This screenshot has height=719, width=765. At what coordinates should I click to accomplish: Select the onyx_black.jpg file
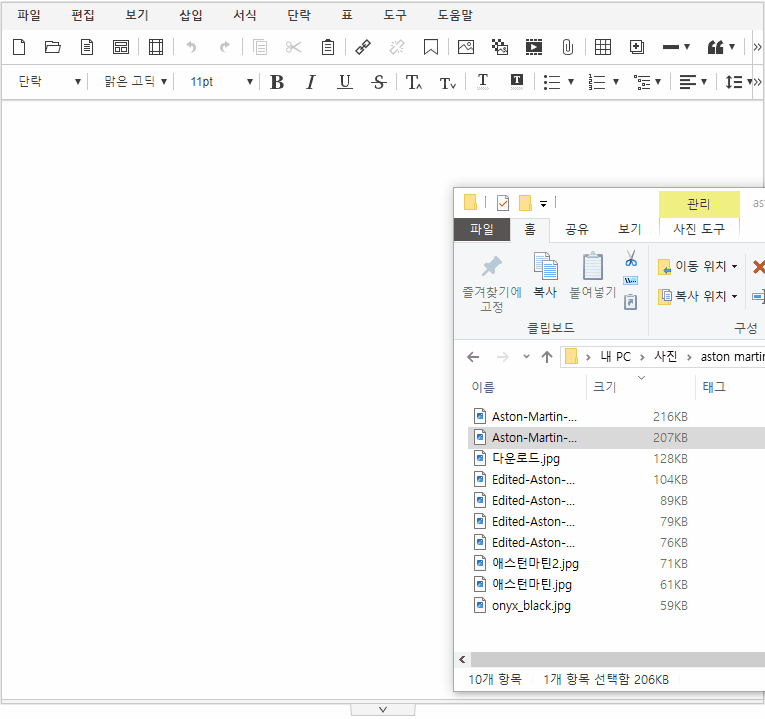pyautogui.click(x=531, y=605)
